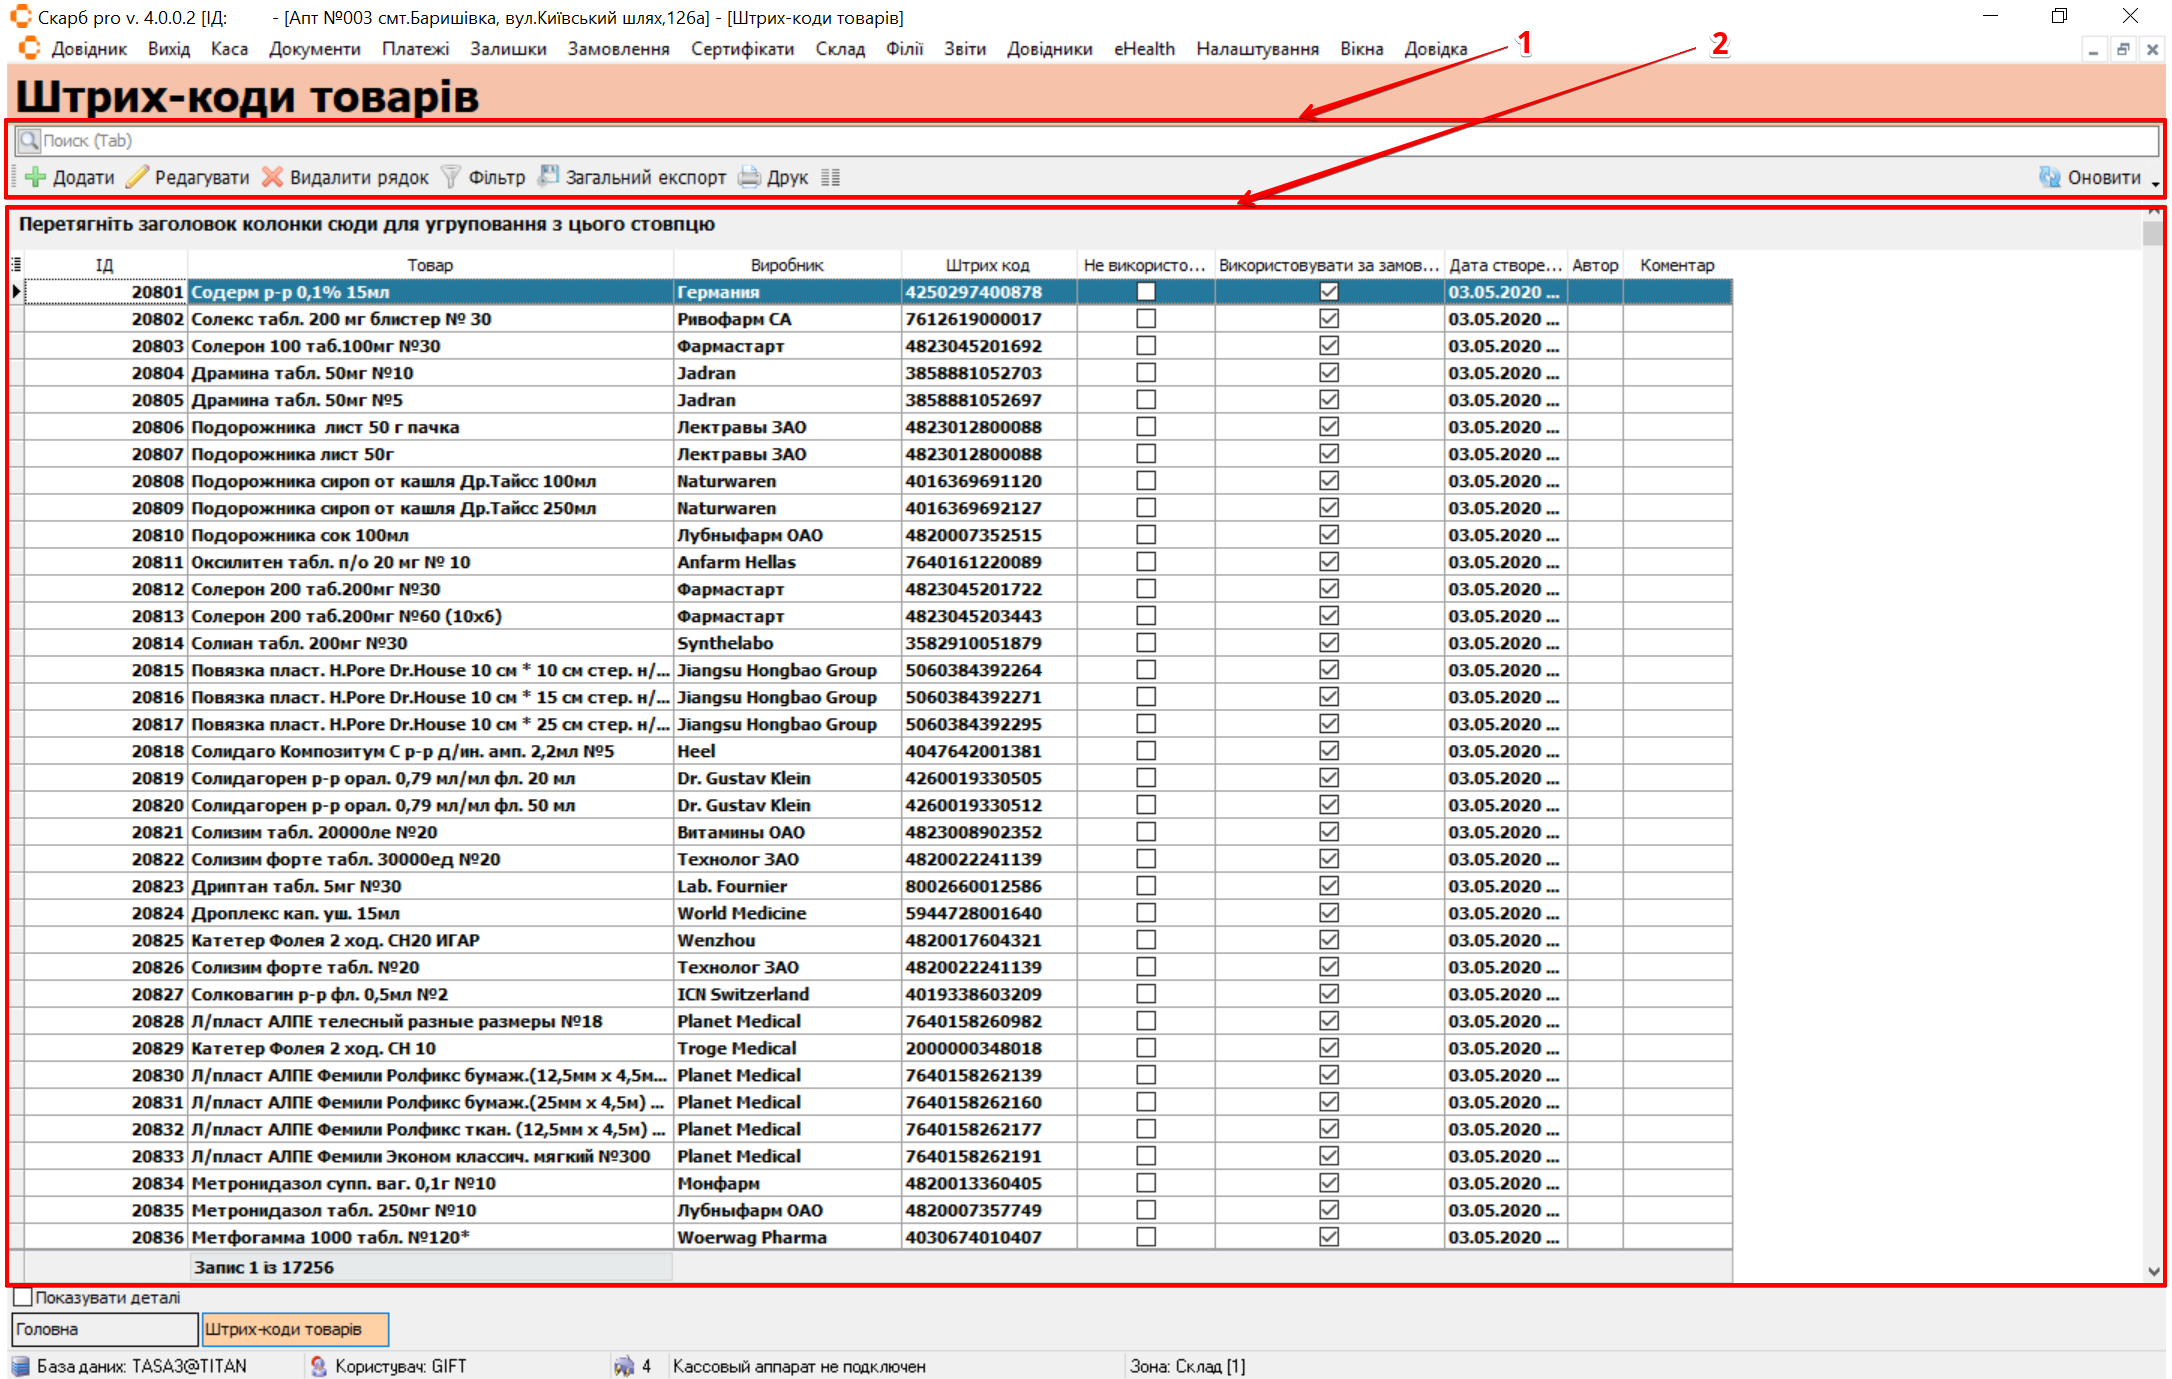
Task: Click the column layout icon after Друк
Action: click(x=830, y=177)
